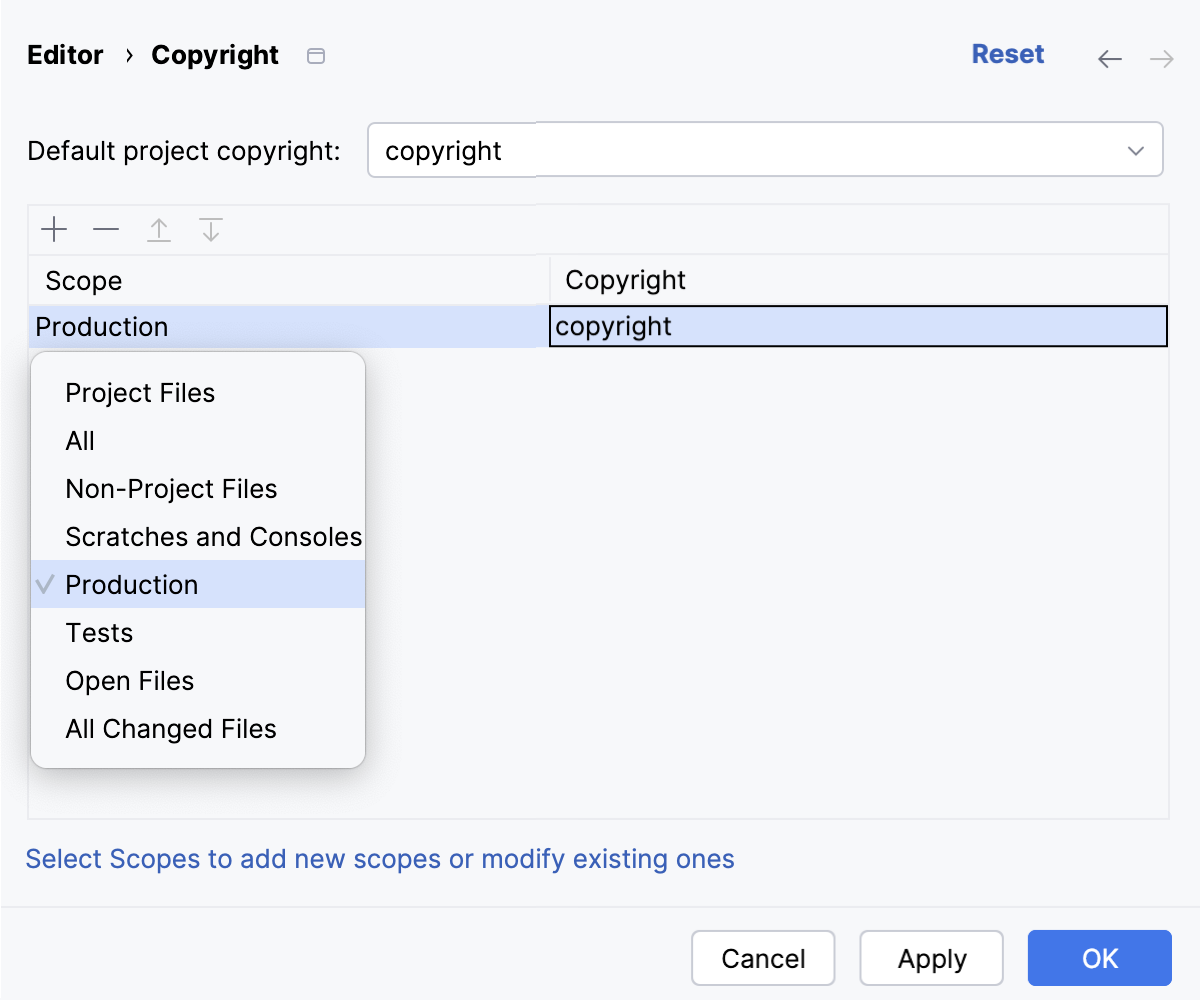
Task: Pick Scratches and Consoles scope
Action: [213, 537]
